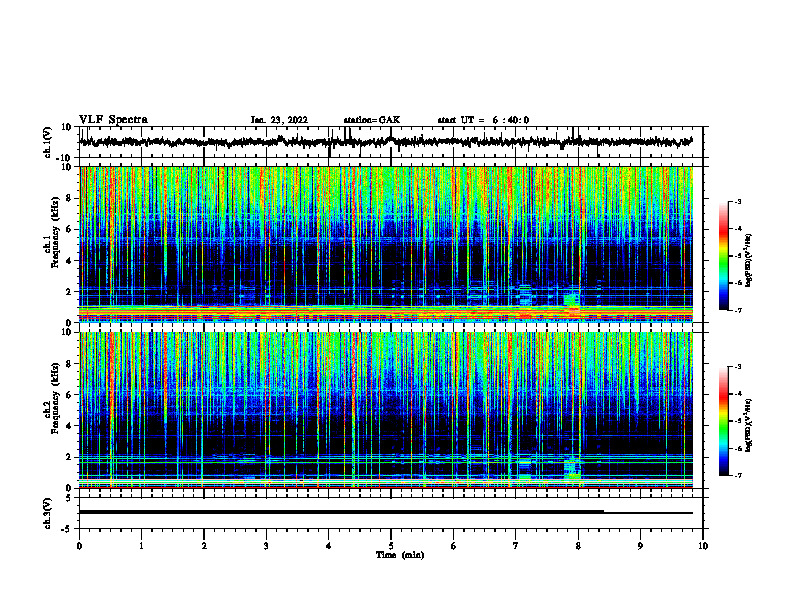Click time axis tick label "10"

703,546
